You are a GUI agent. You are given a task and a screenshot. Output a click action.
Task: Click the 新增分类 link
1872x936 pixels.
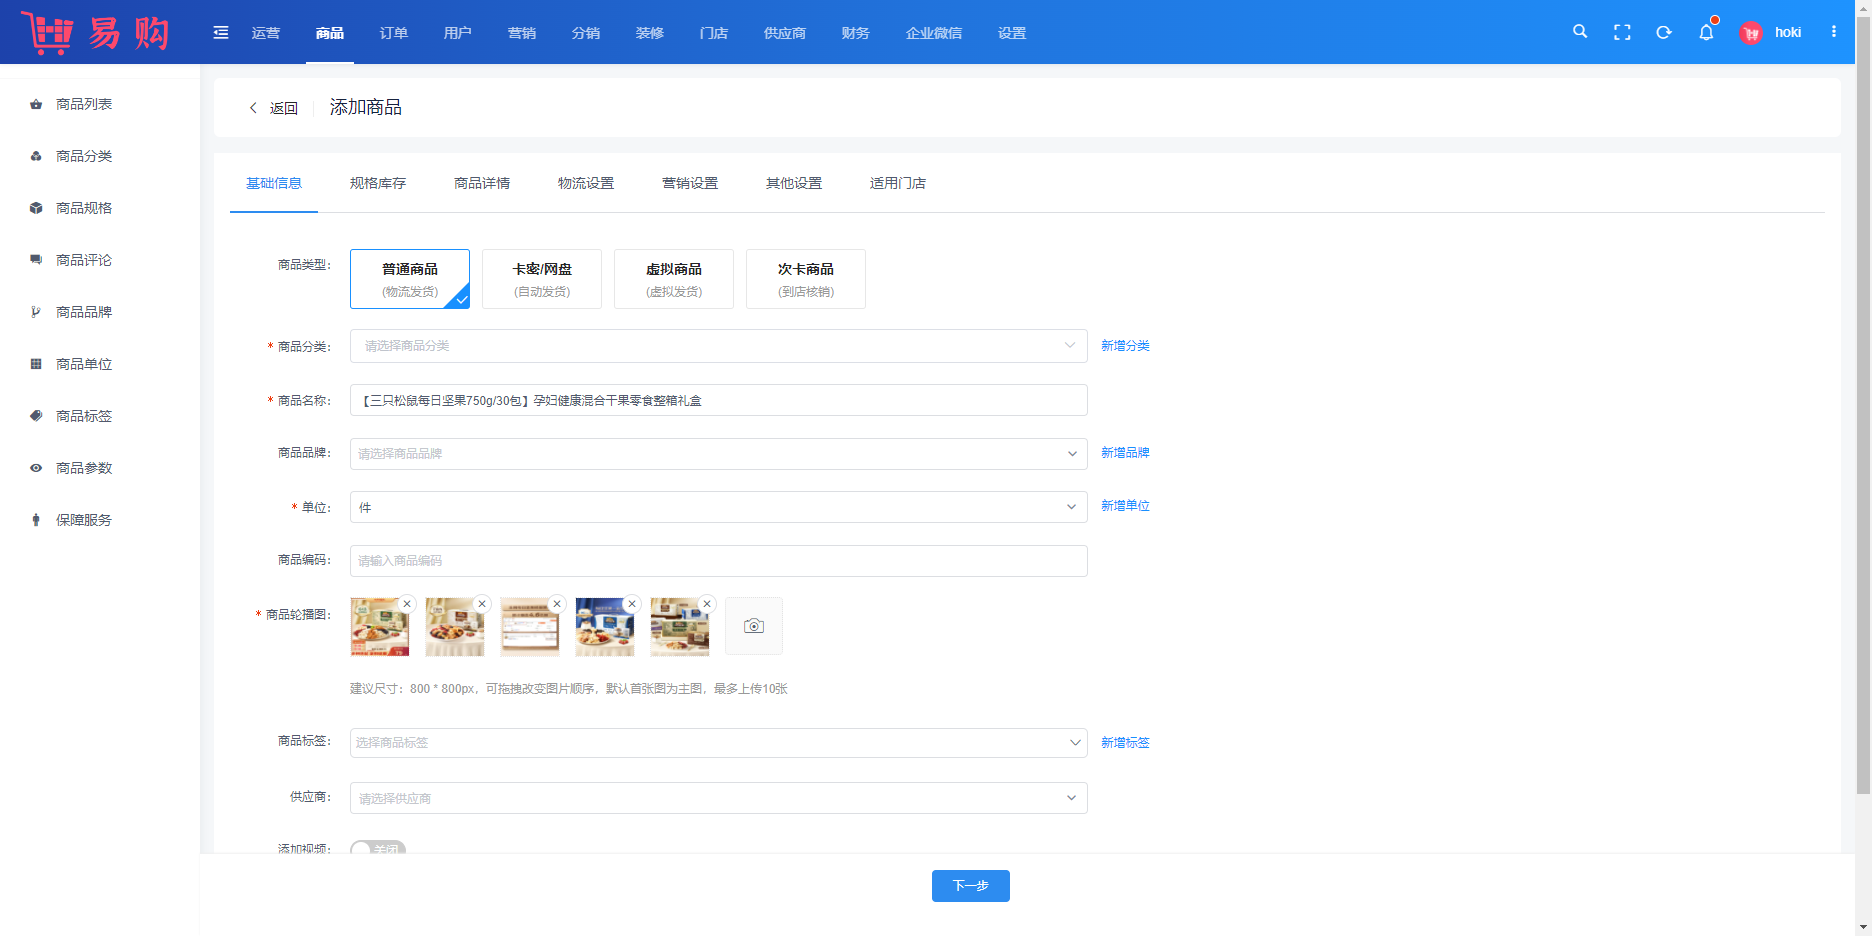[x=1125, y=346]
